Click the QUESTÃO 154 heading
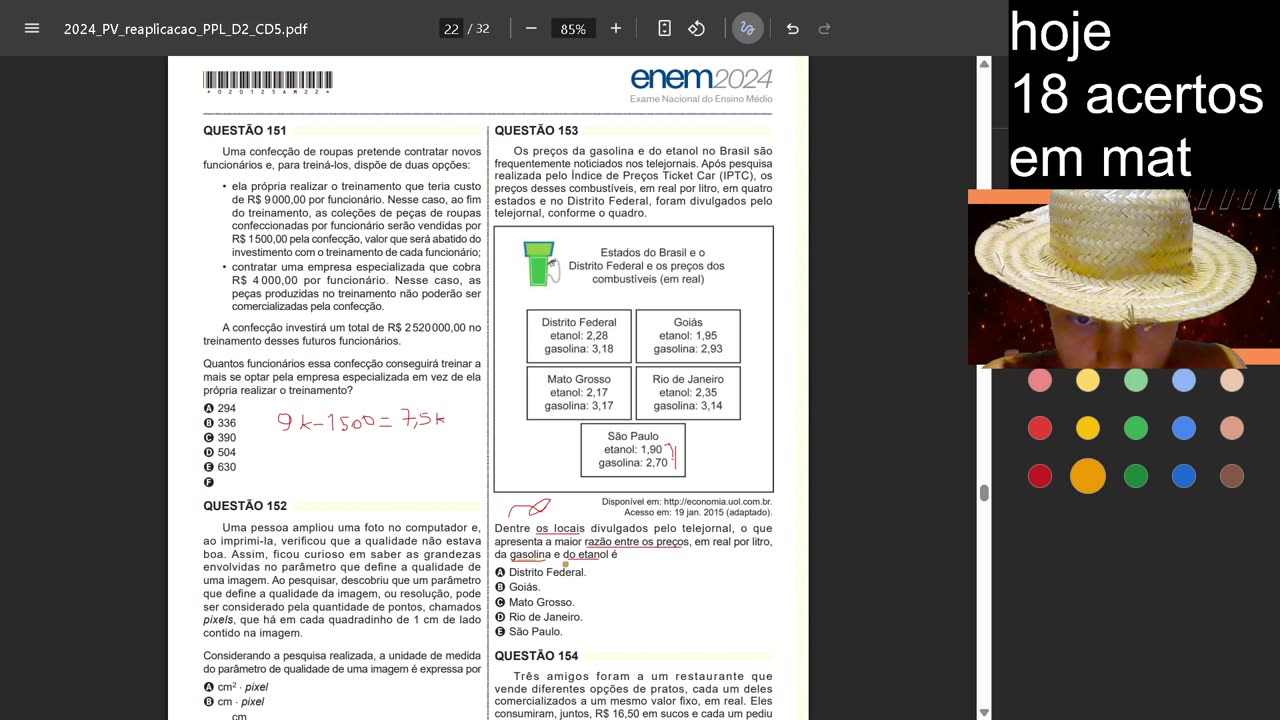This screenshot has height=720, width=1280. 536,656
